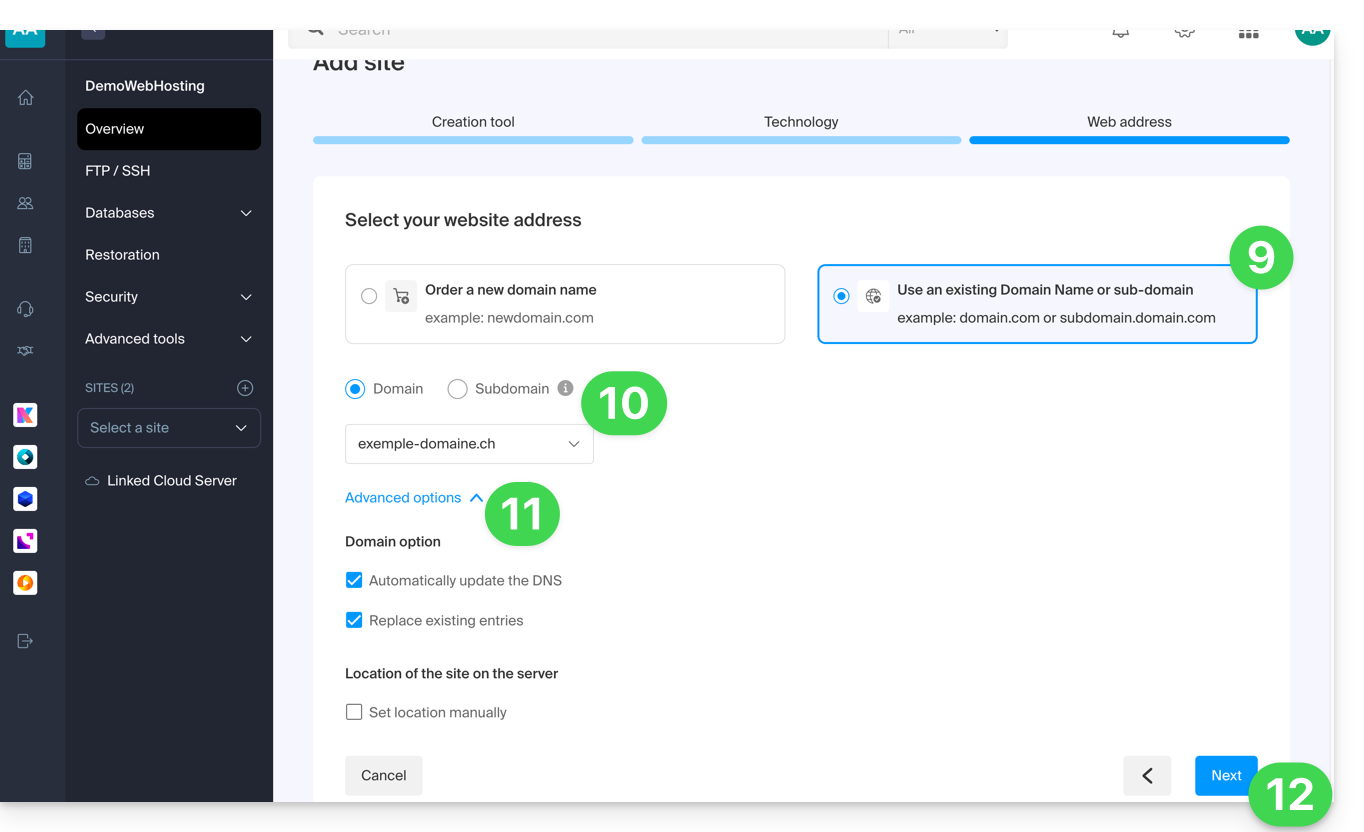The width and height of the screenshot is (1364, 832).
Task: Click the Linked Cloud Server link
Action: tap(171, 481)
